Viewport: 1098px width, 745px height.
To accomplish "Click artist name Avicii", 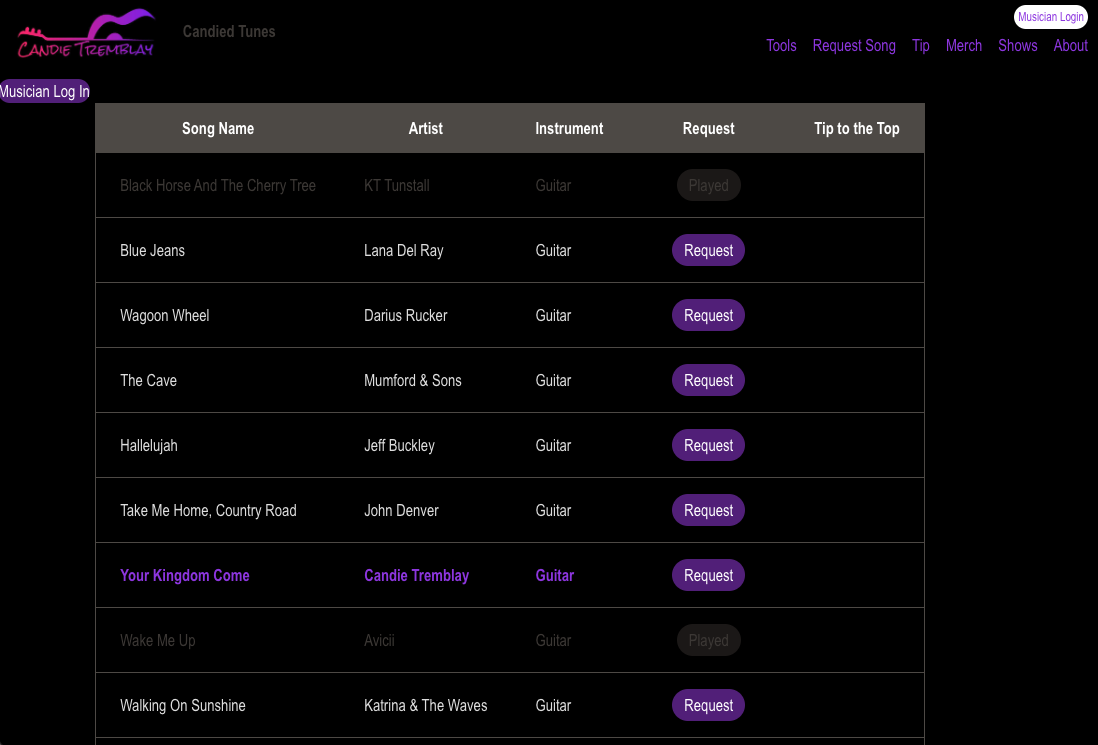I will click(379, 641).
